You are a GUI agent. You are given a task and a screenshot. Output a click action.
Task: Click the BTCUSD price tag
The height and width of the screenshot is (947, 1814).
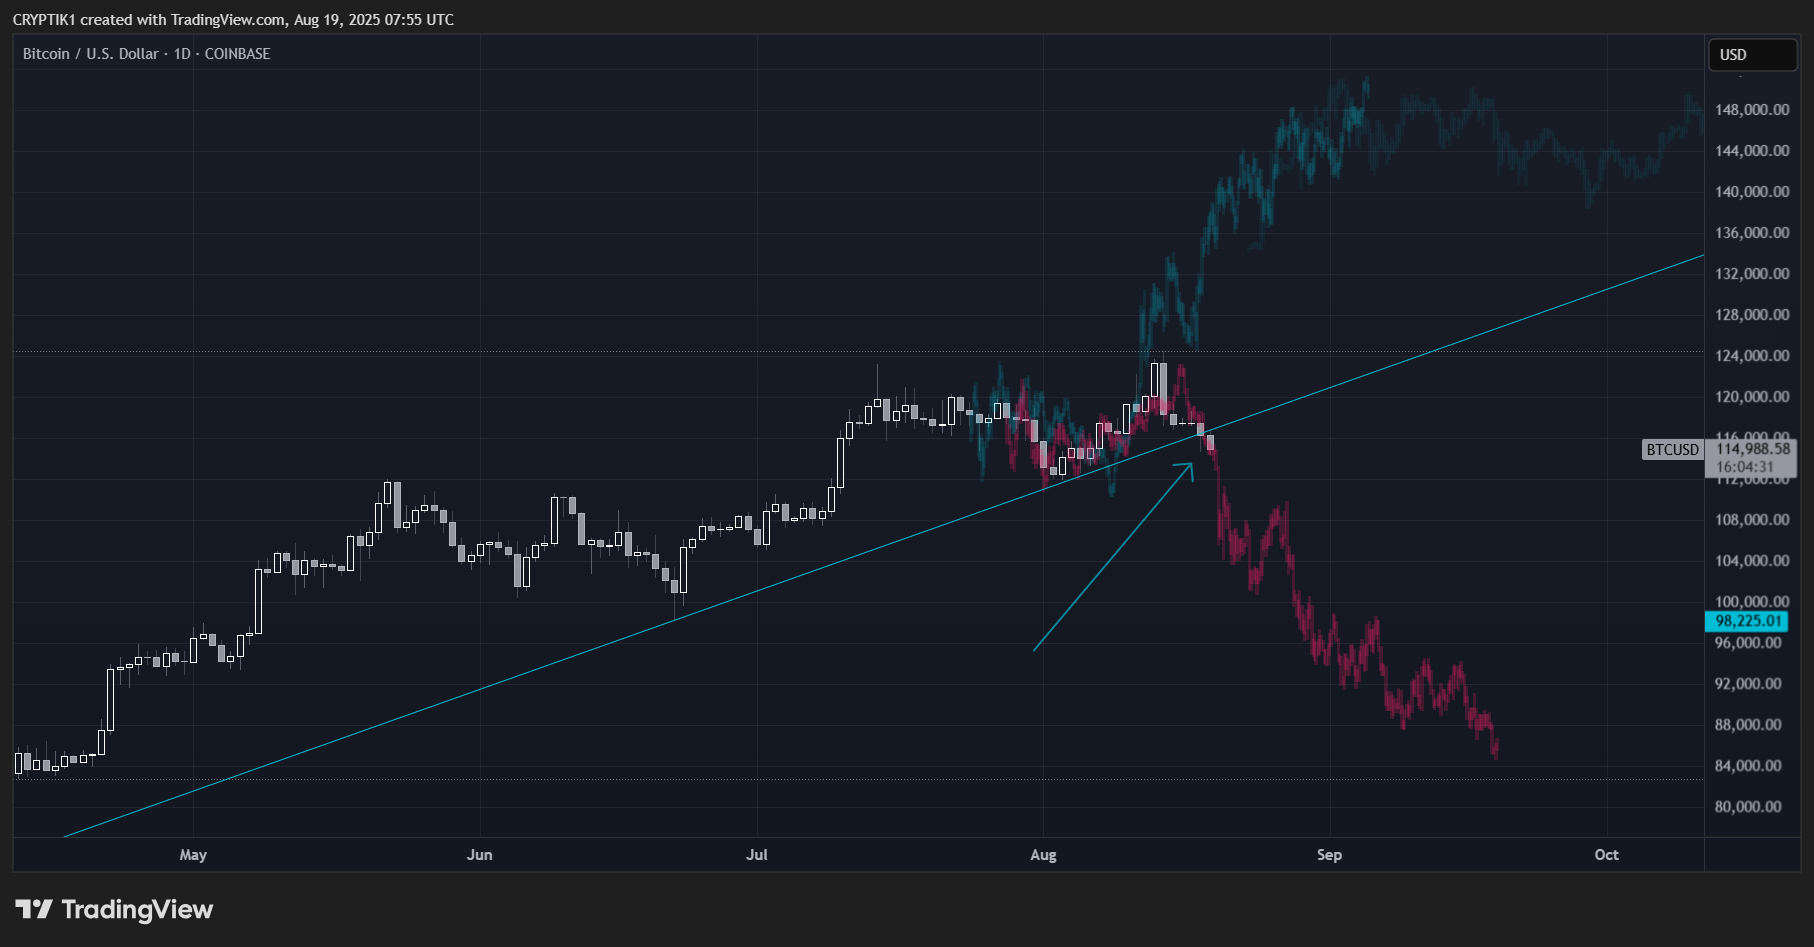1673,450
